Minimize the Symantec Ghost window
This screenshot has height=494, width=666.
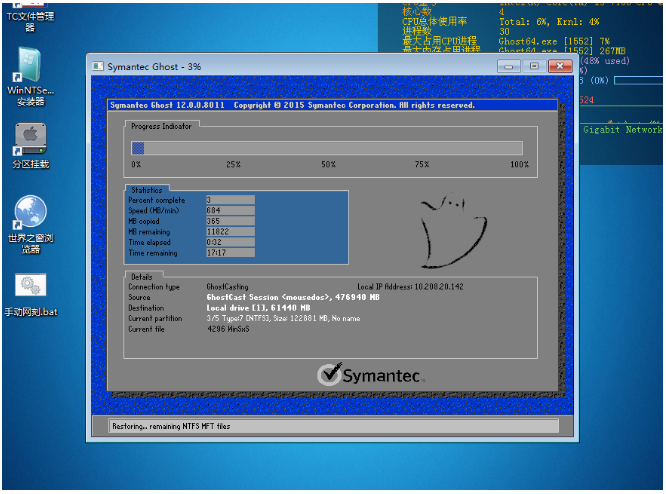coord(508,66)
